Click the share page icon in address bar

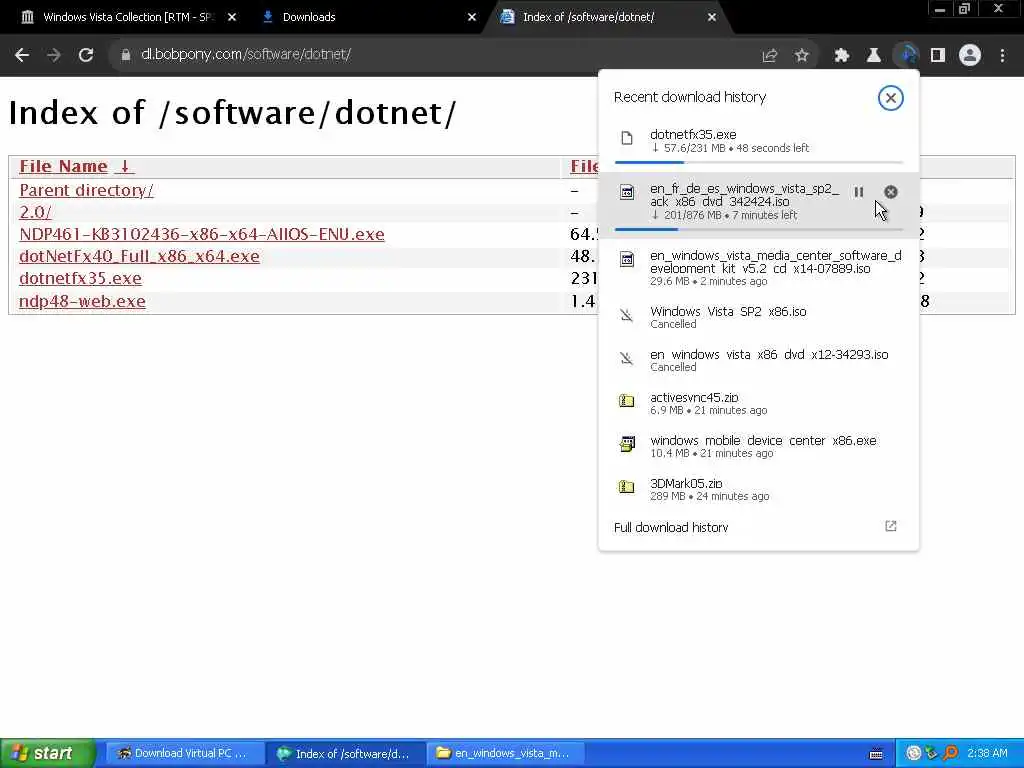(770, 56)
